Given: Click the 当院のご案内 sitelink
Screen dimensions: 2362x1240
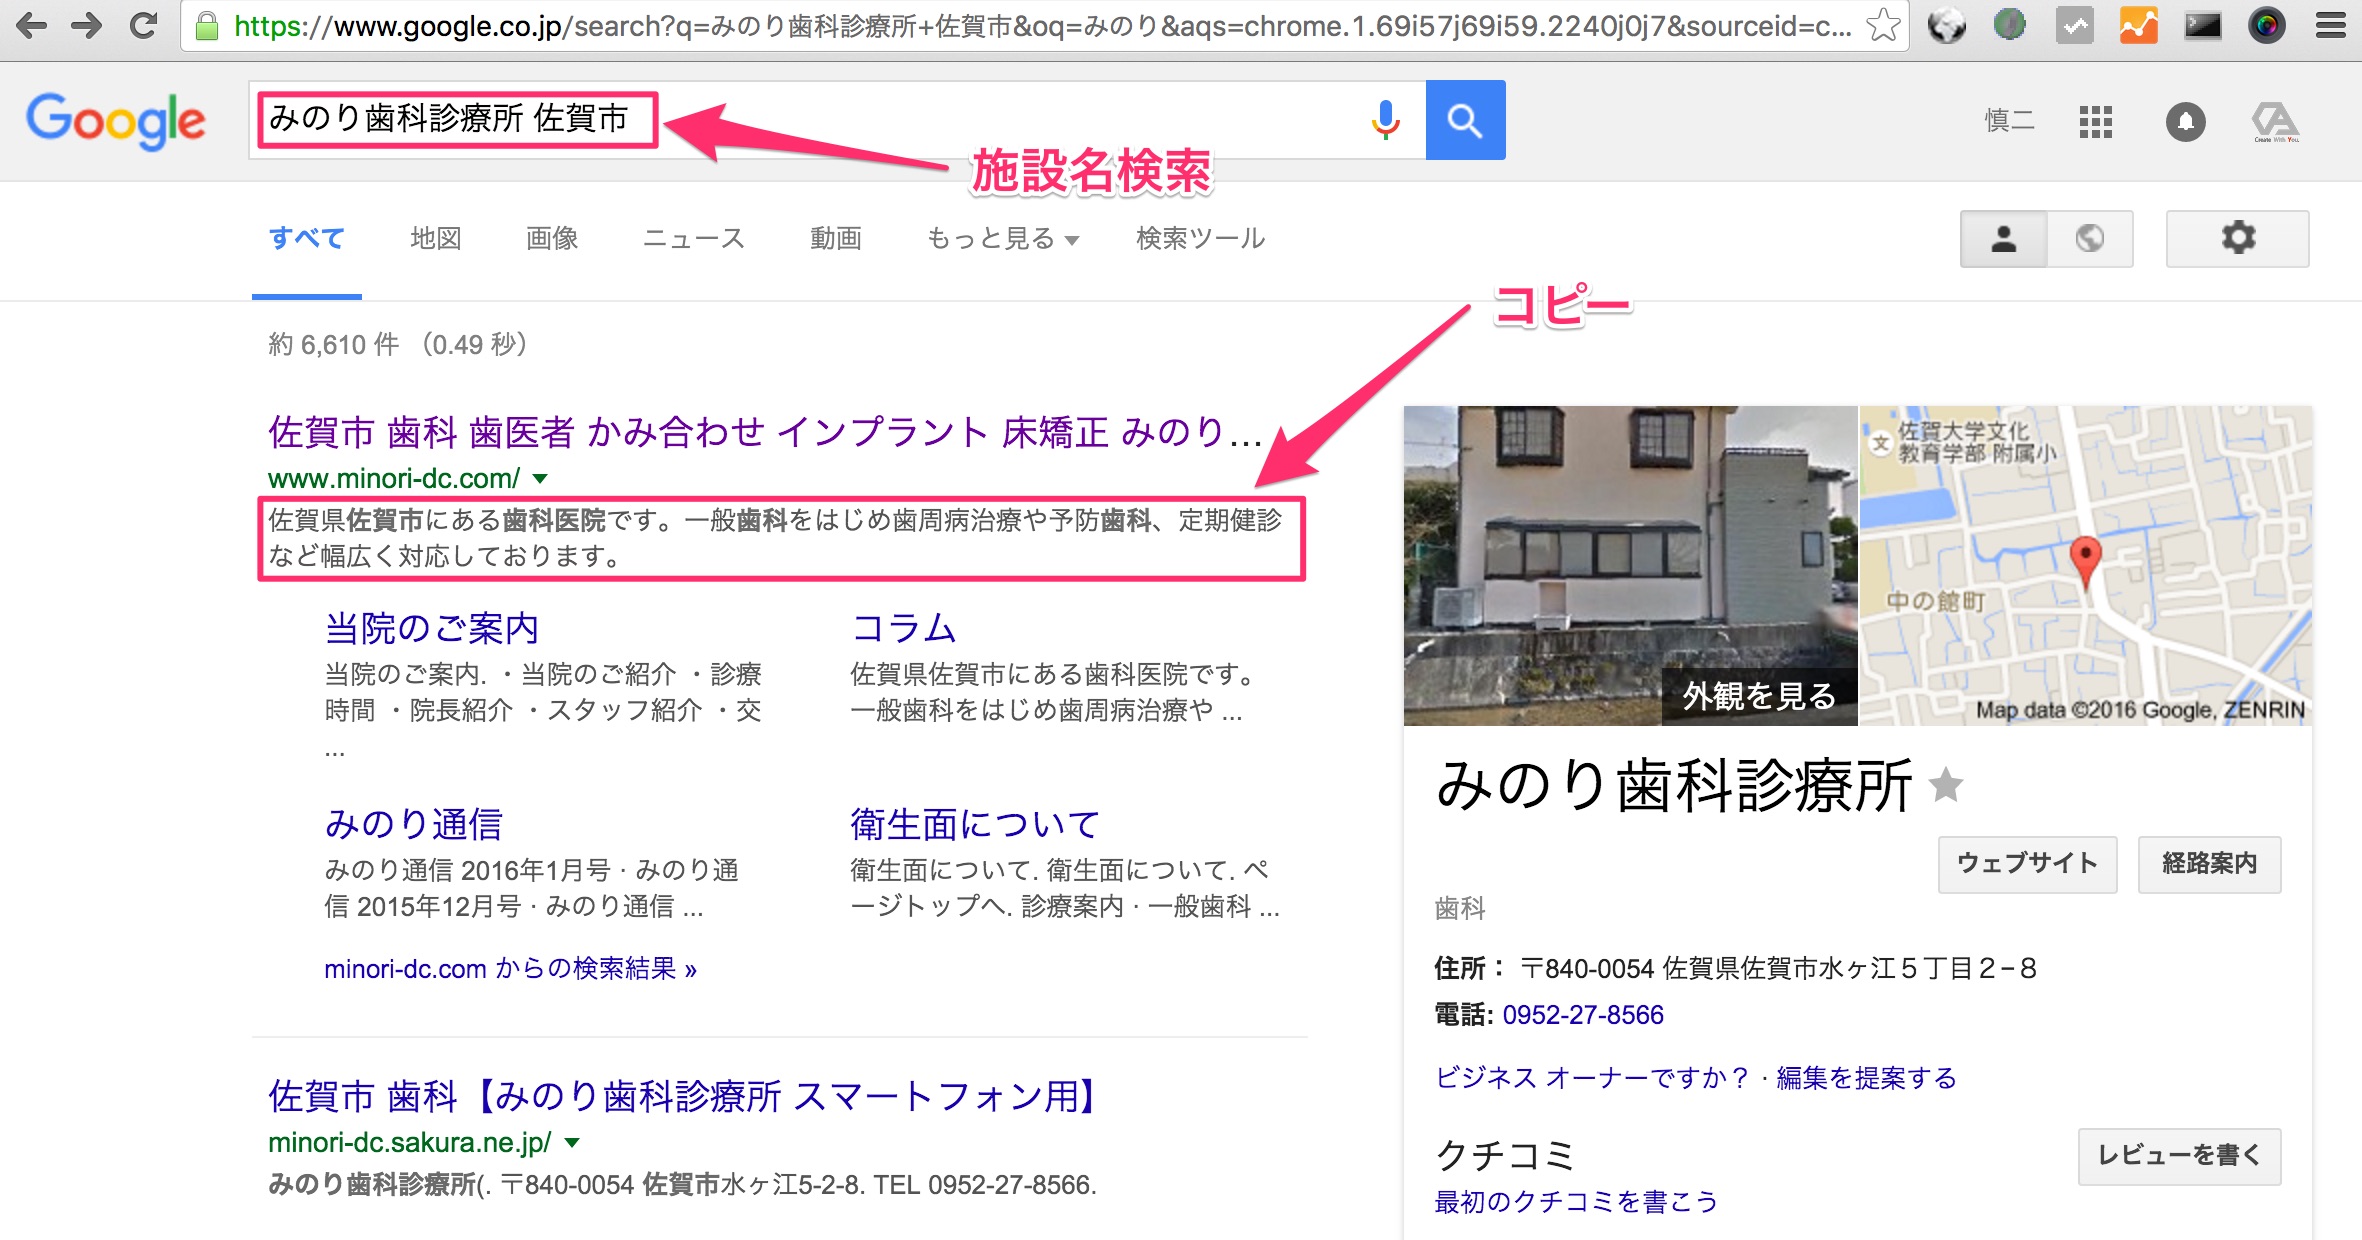Looking at the screenshot, I should point(432,629).
